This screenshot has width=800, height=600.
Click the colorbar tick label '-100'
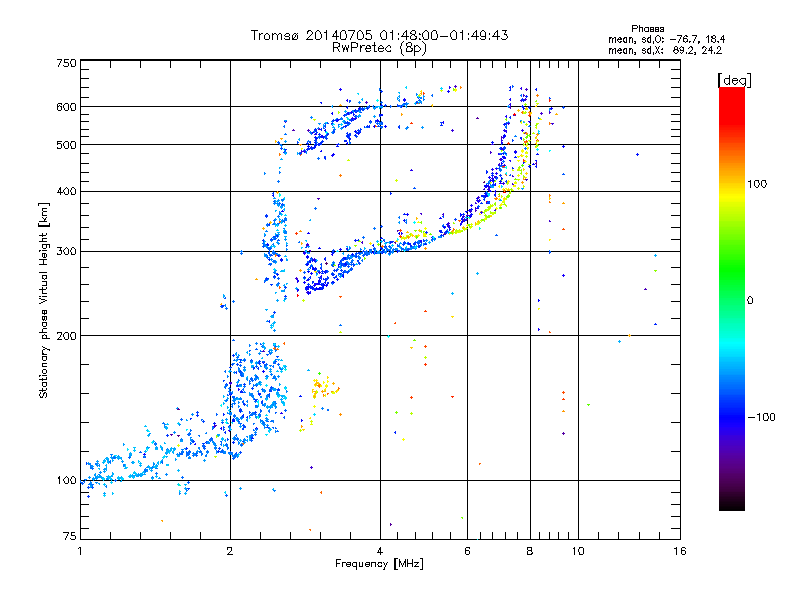tap(761, 417)
